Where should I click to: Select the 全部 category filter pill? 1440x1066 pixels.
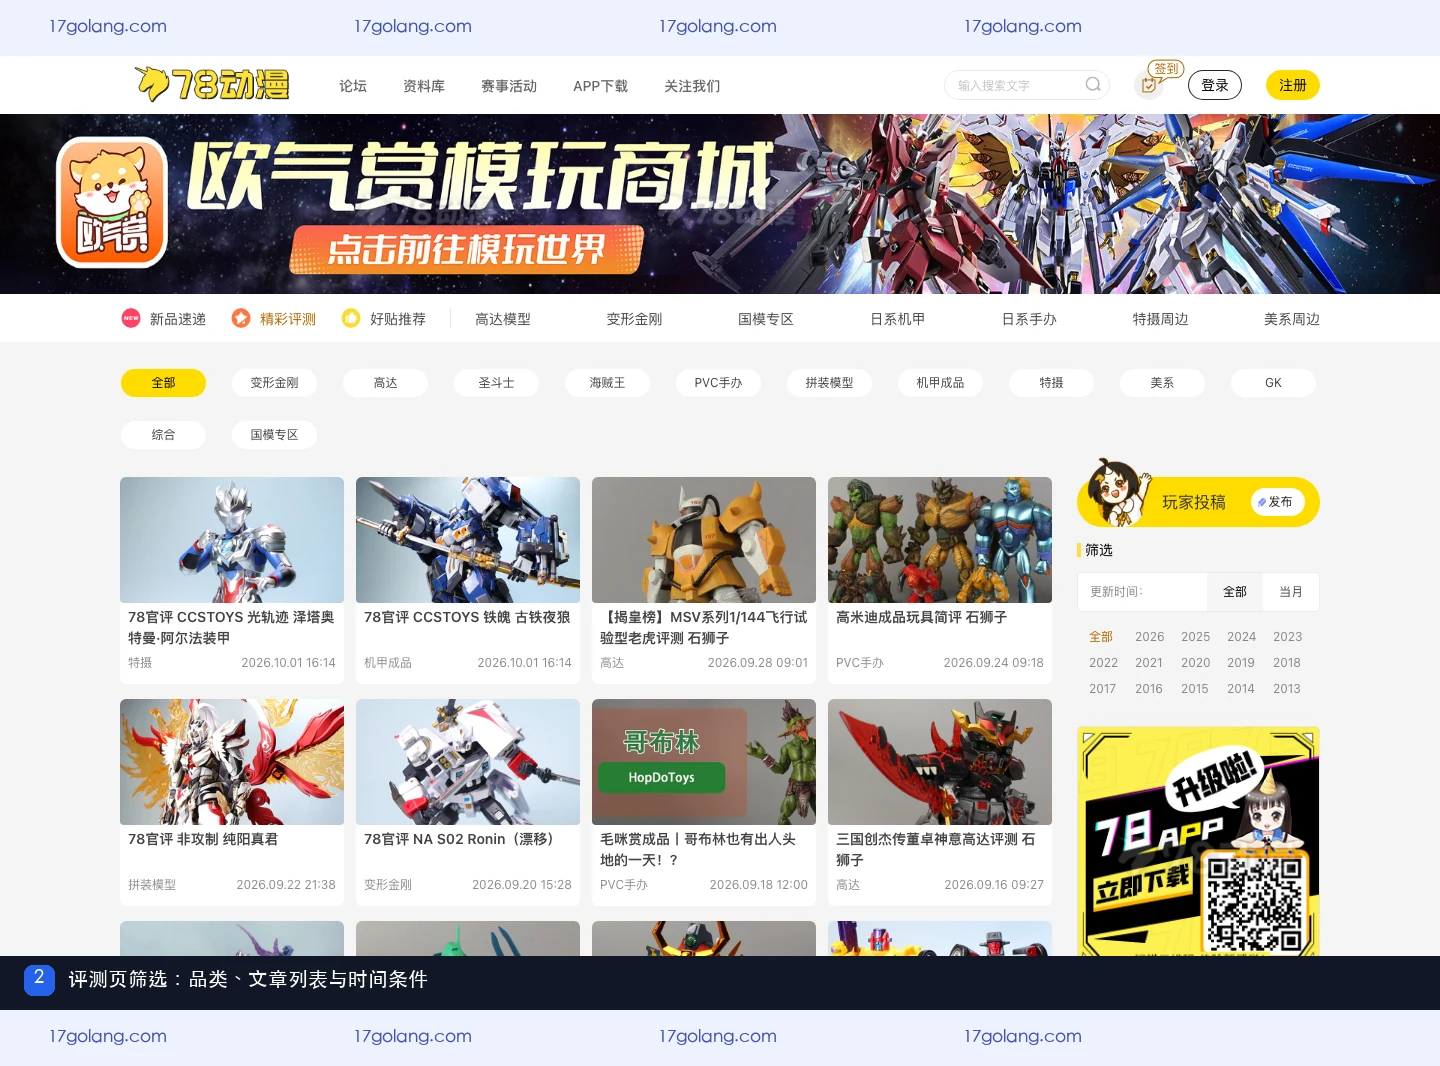[163, 383]
